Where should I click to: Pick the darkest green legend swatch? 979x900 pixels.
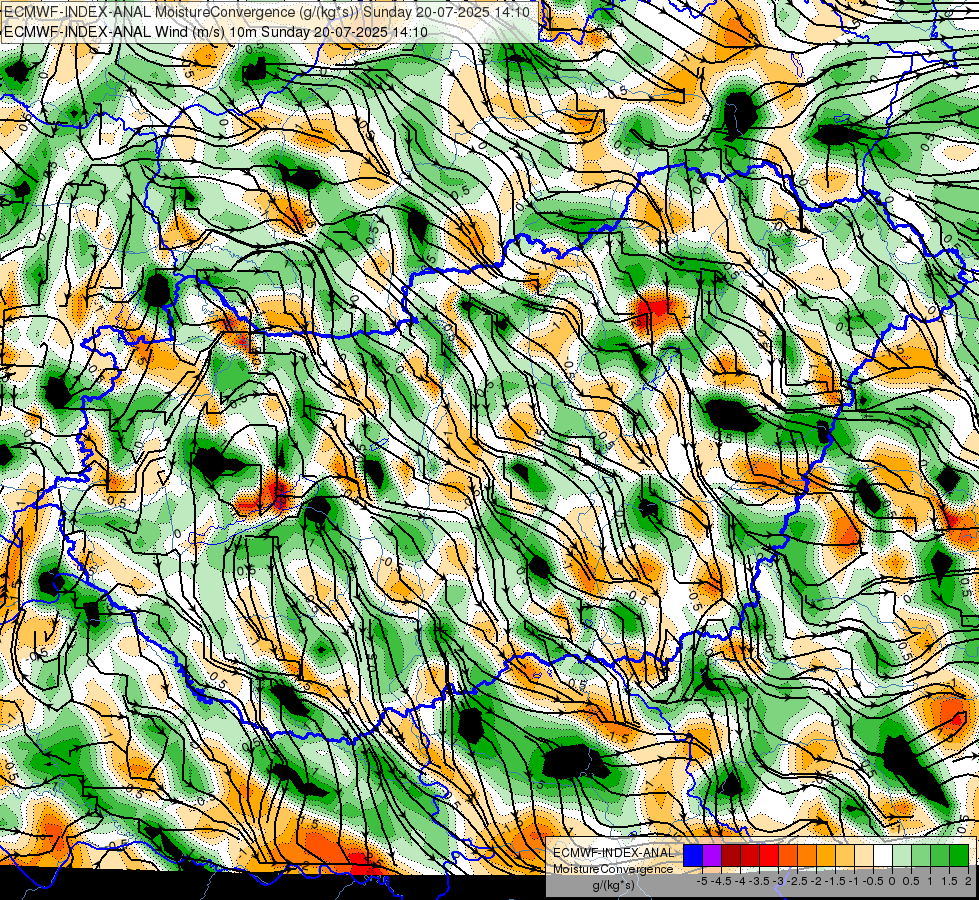pyautogui.click(x=958, y=855)
